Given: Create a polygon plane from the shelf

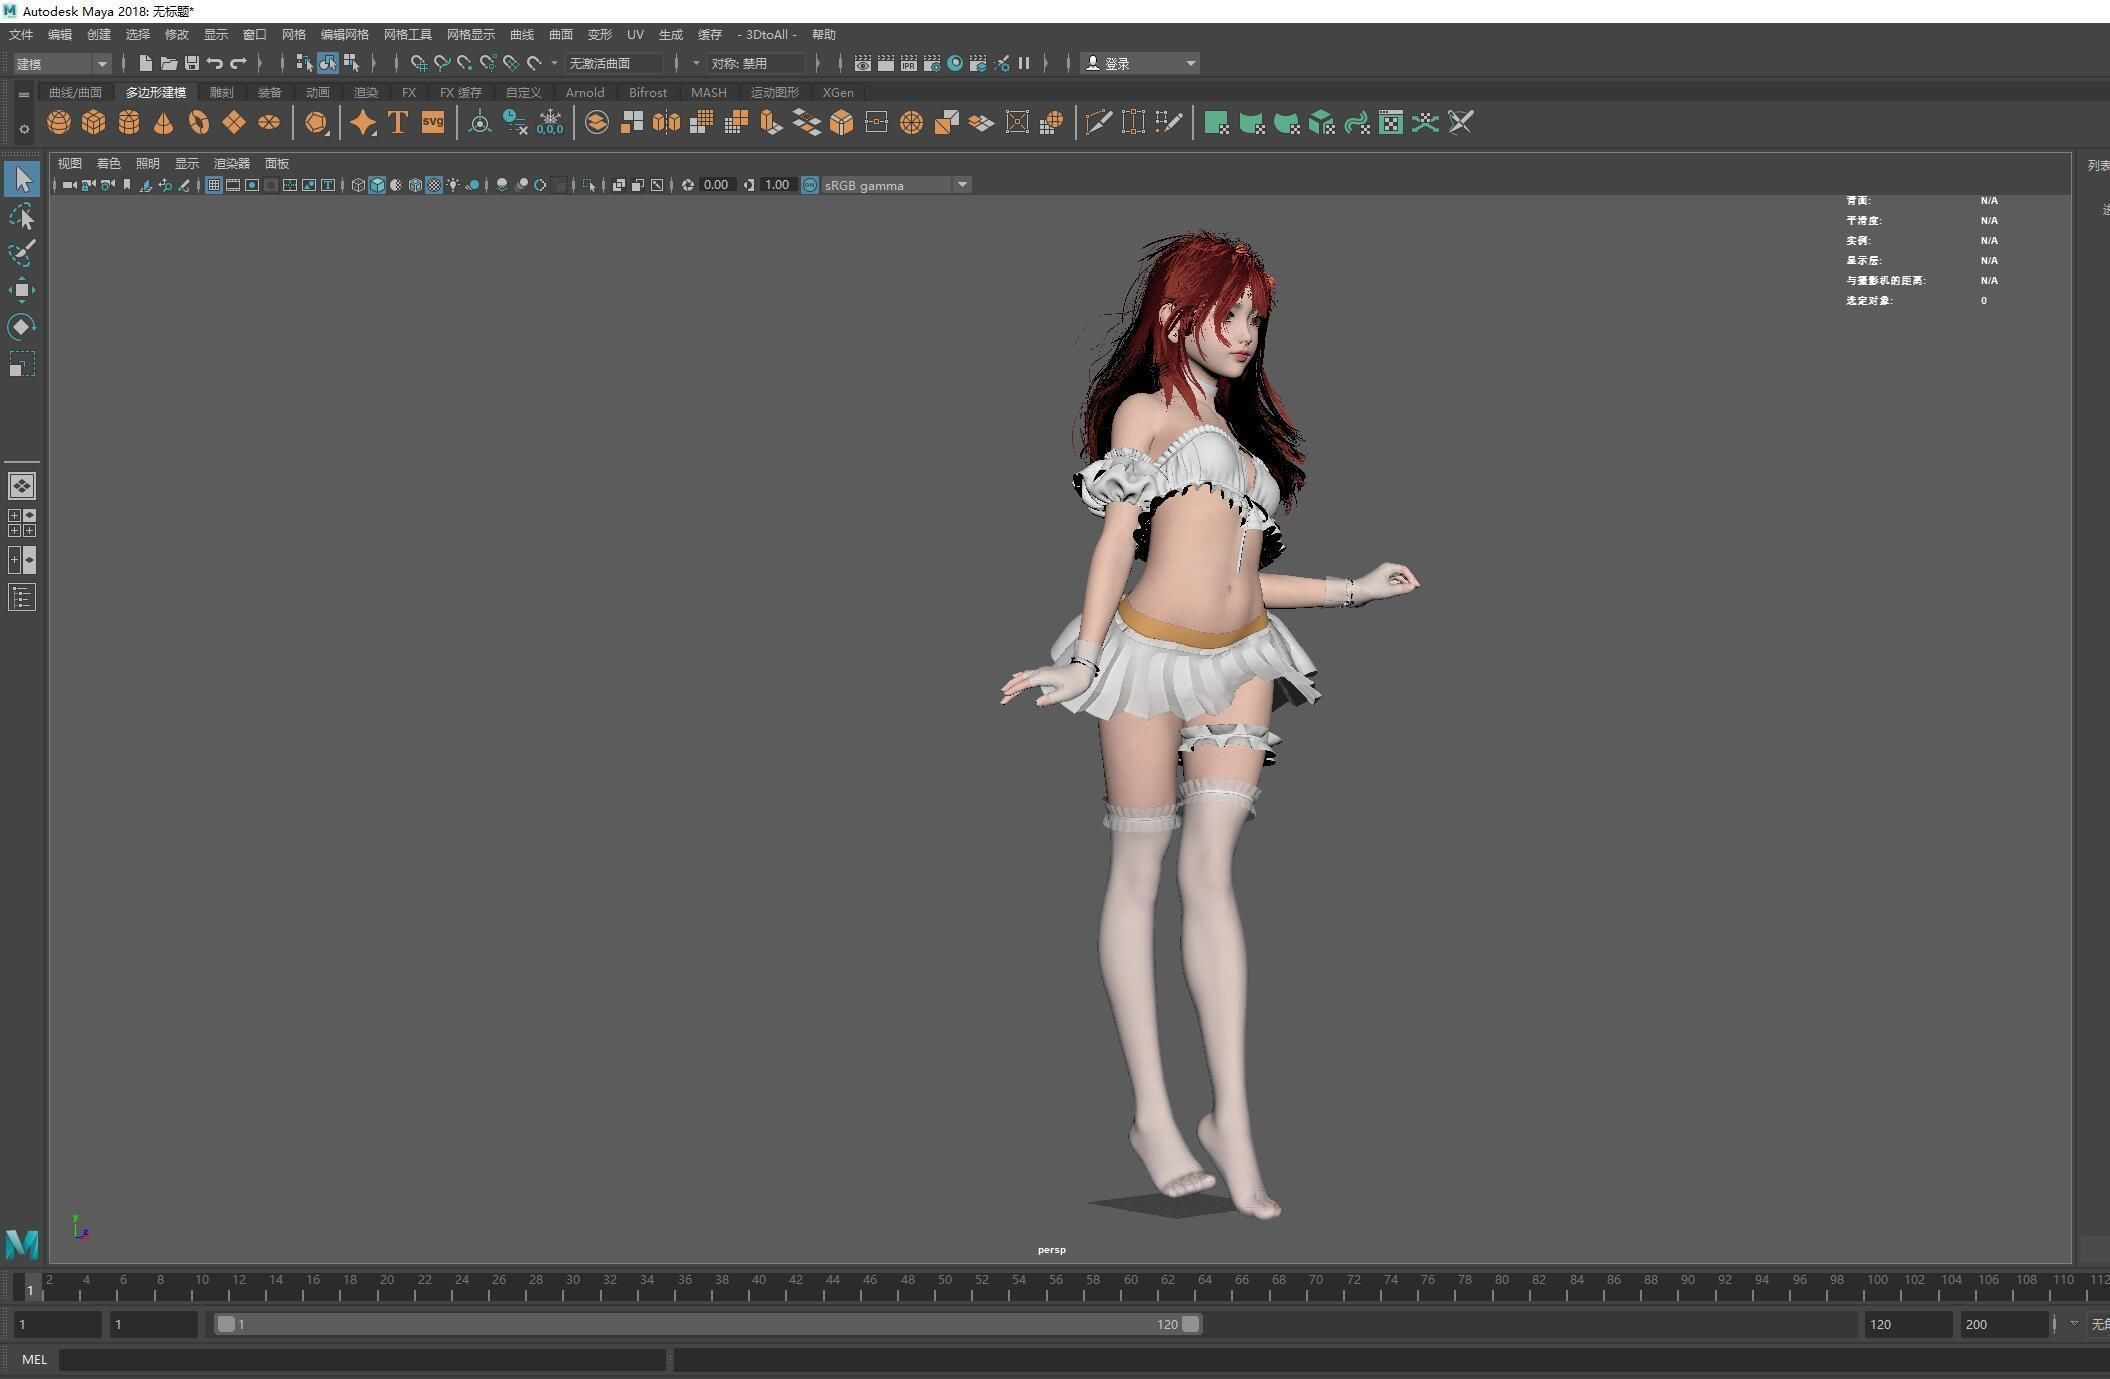Looking at the screenshot, I should click(234, 123).
